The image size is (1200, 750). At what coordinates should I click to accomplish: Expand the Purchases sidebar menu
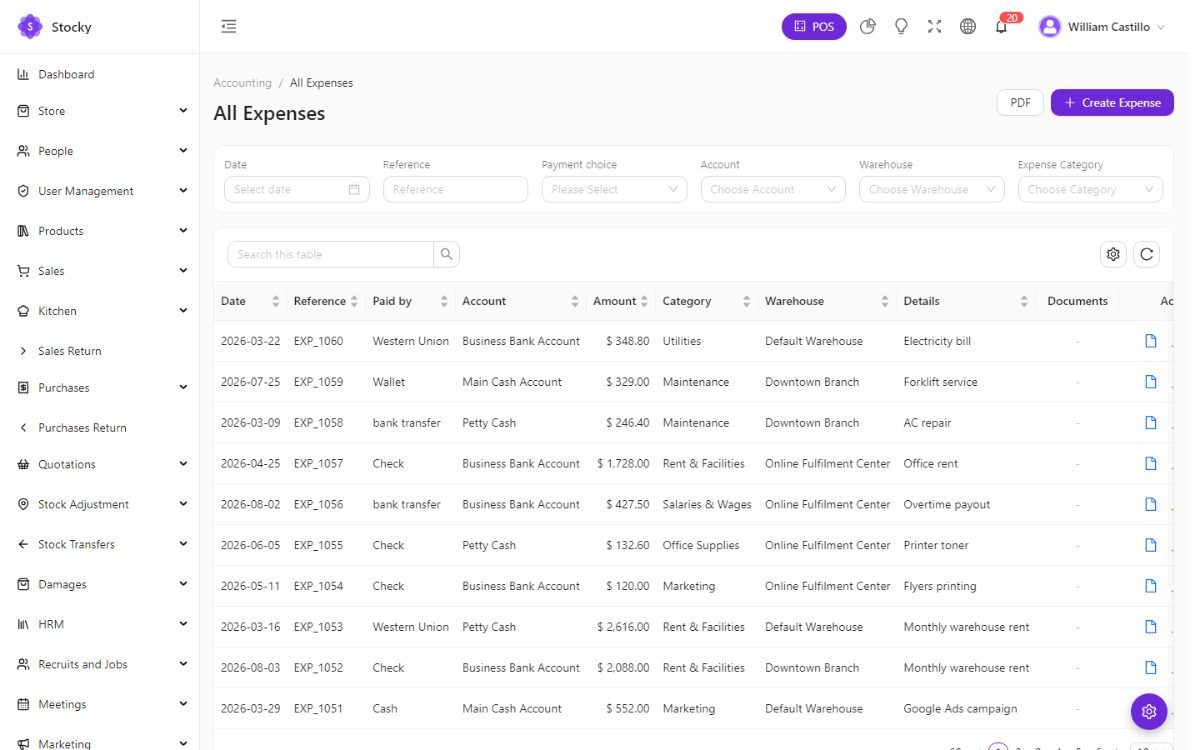click(100, 388)
